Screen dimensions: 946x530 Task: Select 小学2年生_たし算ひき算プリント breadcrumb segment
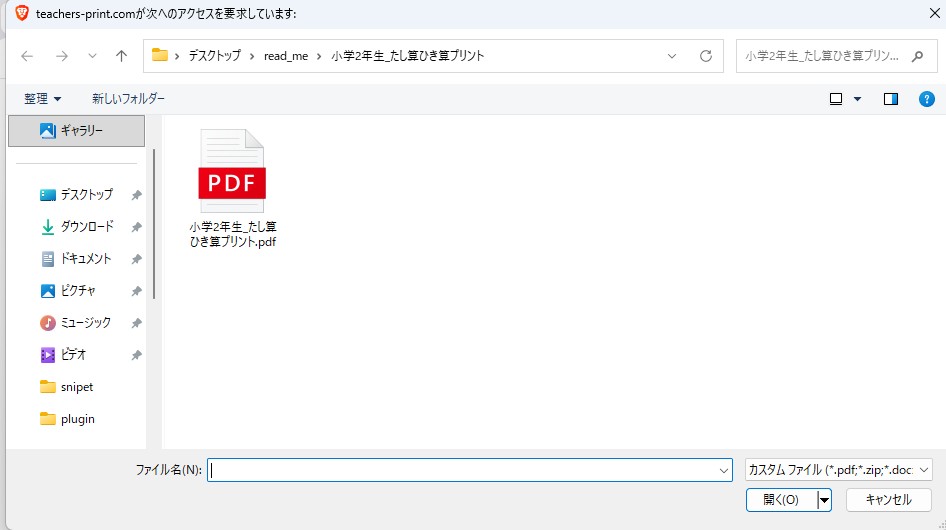coord(407,56)
